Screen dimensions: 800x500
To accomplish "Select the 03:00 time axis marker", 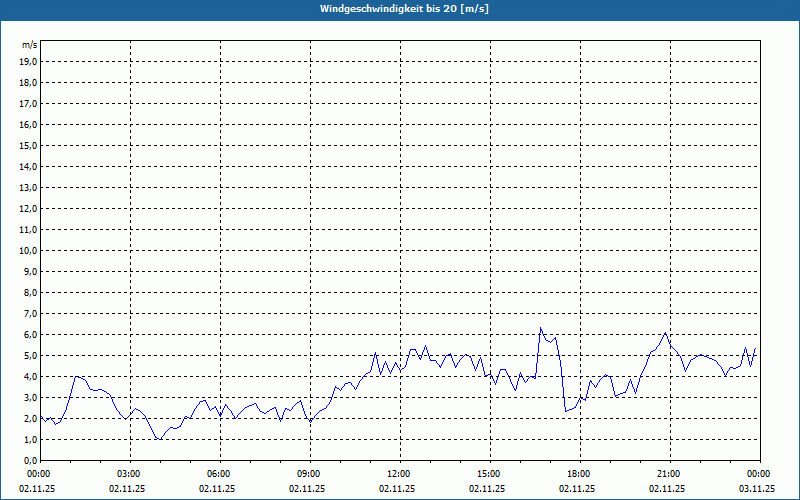I will [128, 474].
